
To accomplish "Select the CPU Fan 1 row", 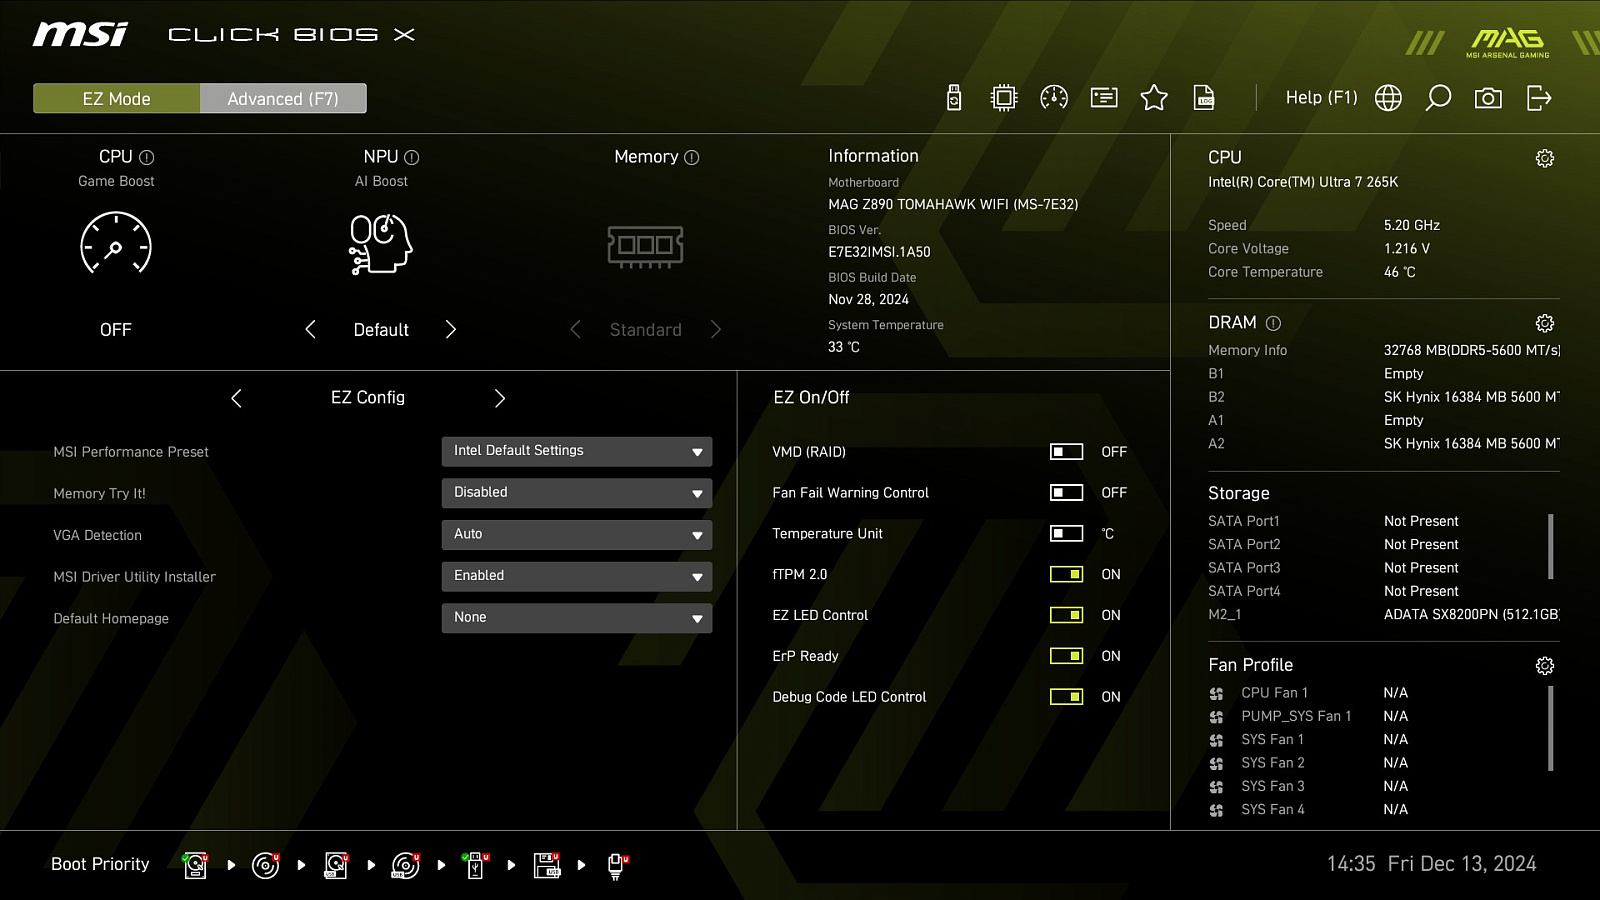I will [x=1308, y=693].
